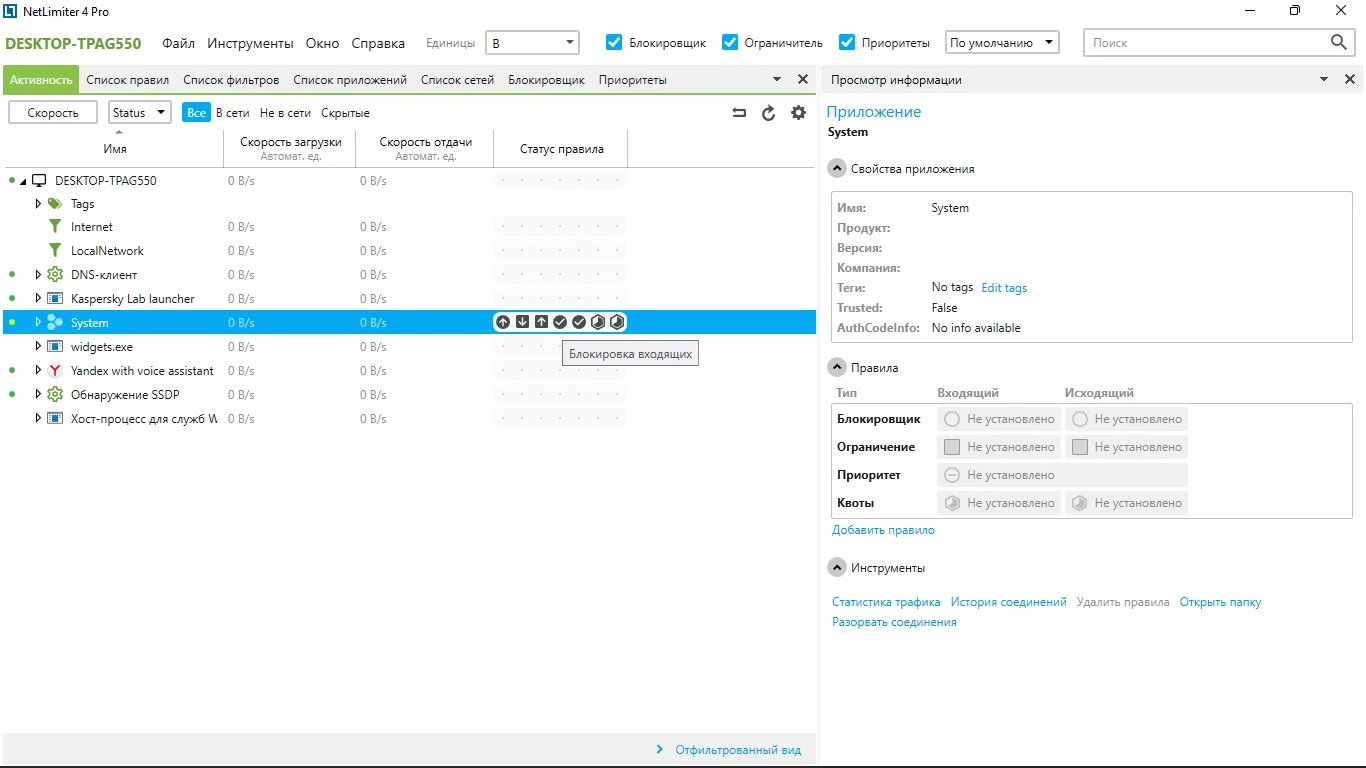Collapse the Свойства приложения section
Viewport: 1366px width, 768px height.
837,169
